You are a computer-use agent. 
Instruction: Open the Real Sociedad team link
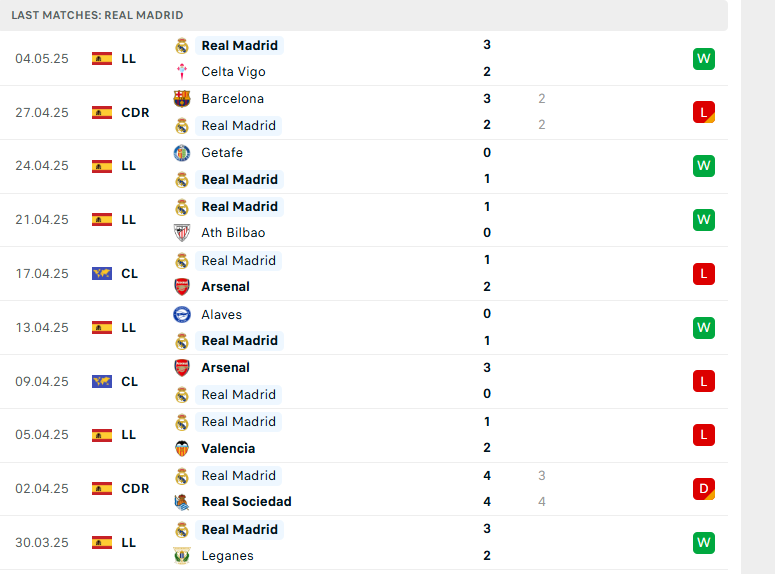pyautogui.click(x=246, y=502)
